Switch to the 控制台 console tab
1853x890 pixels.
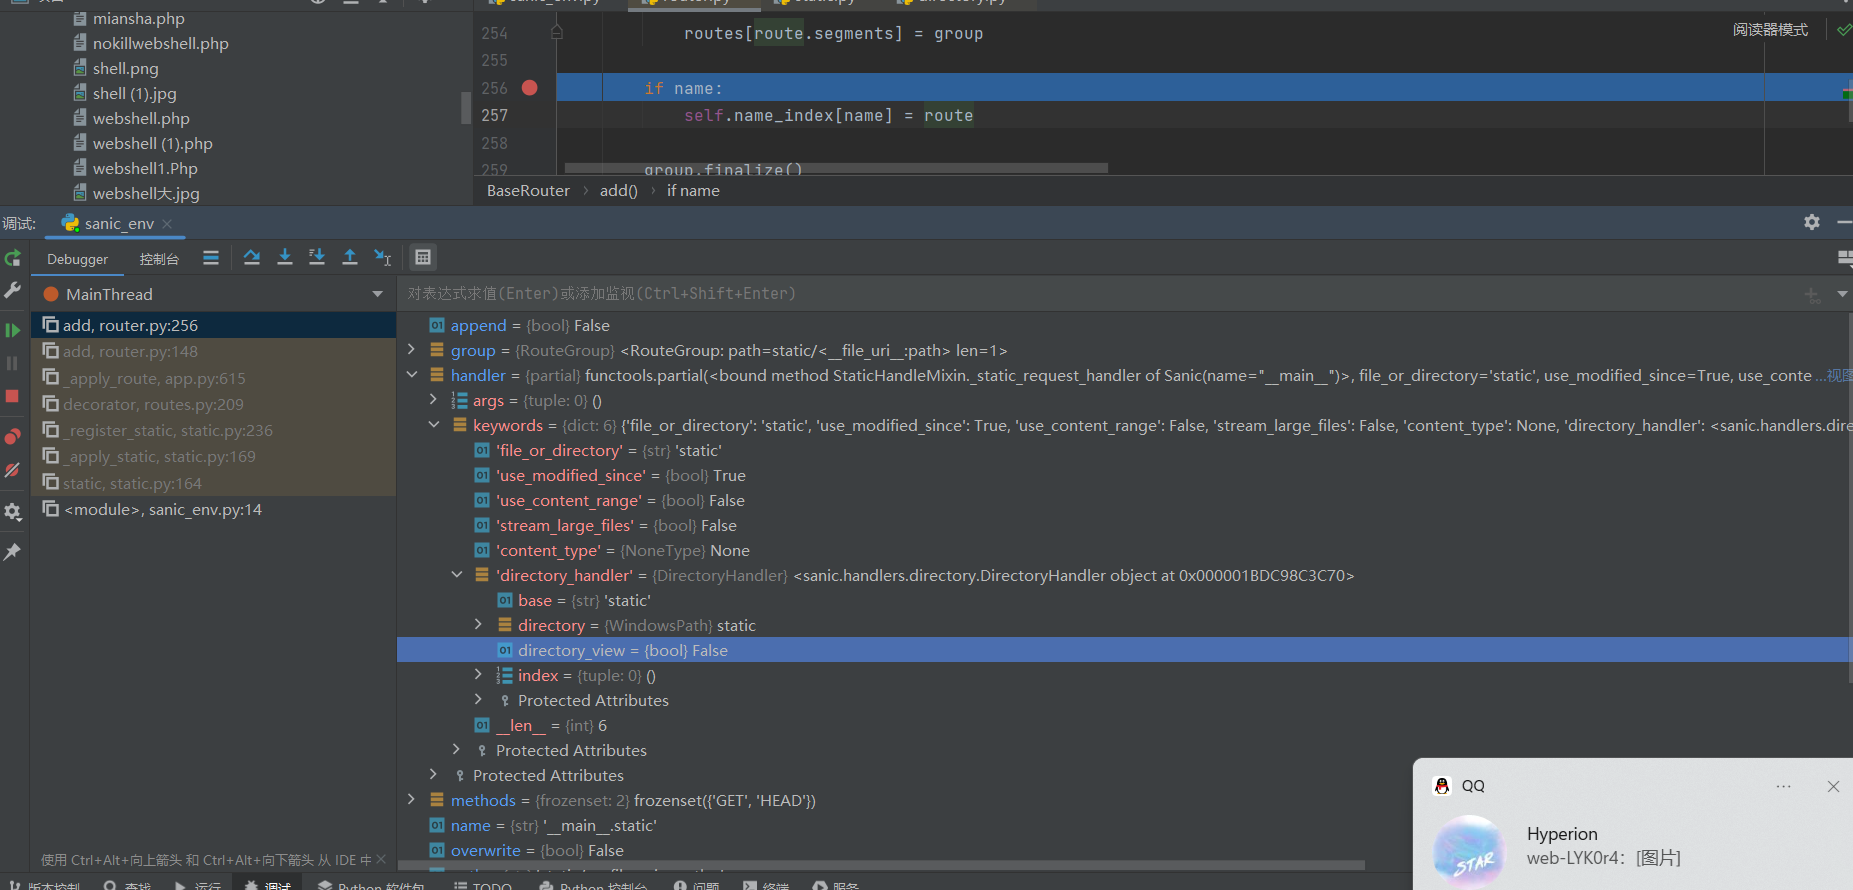(x=159, y=259)
